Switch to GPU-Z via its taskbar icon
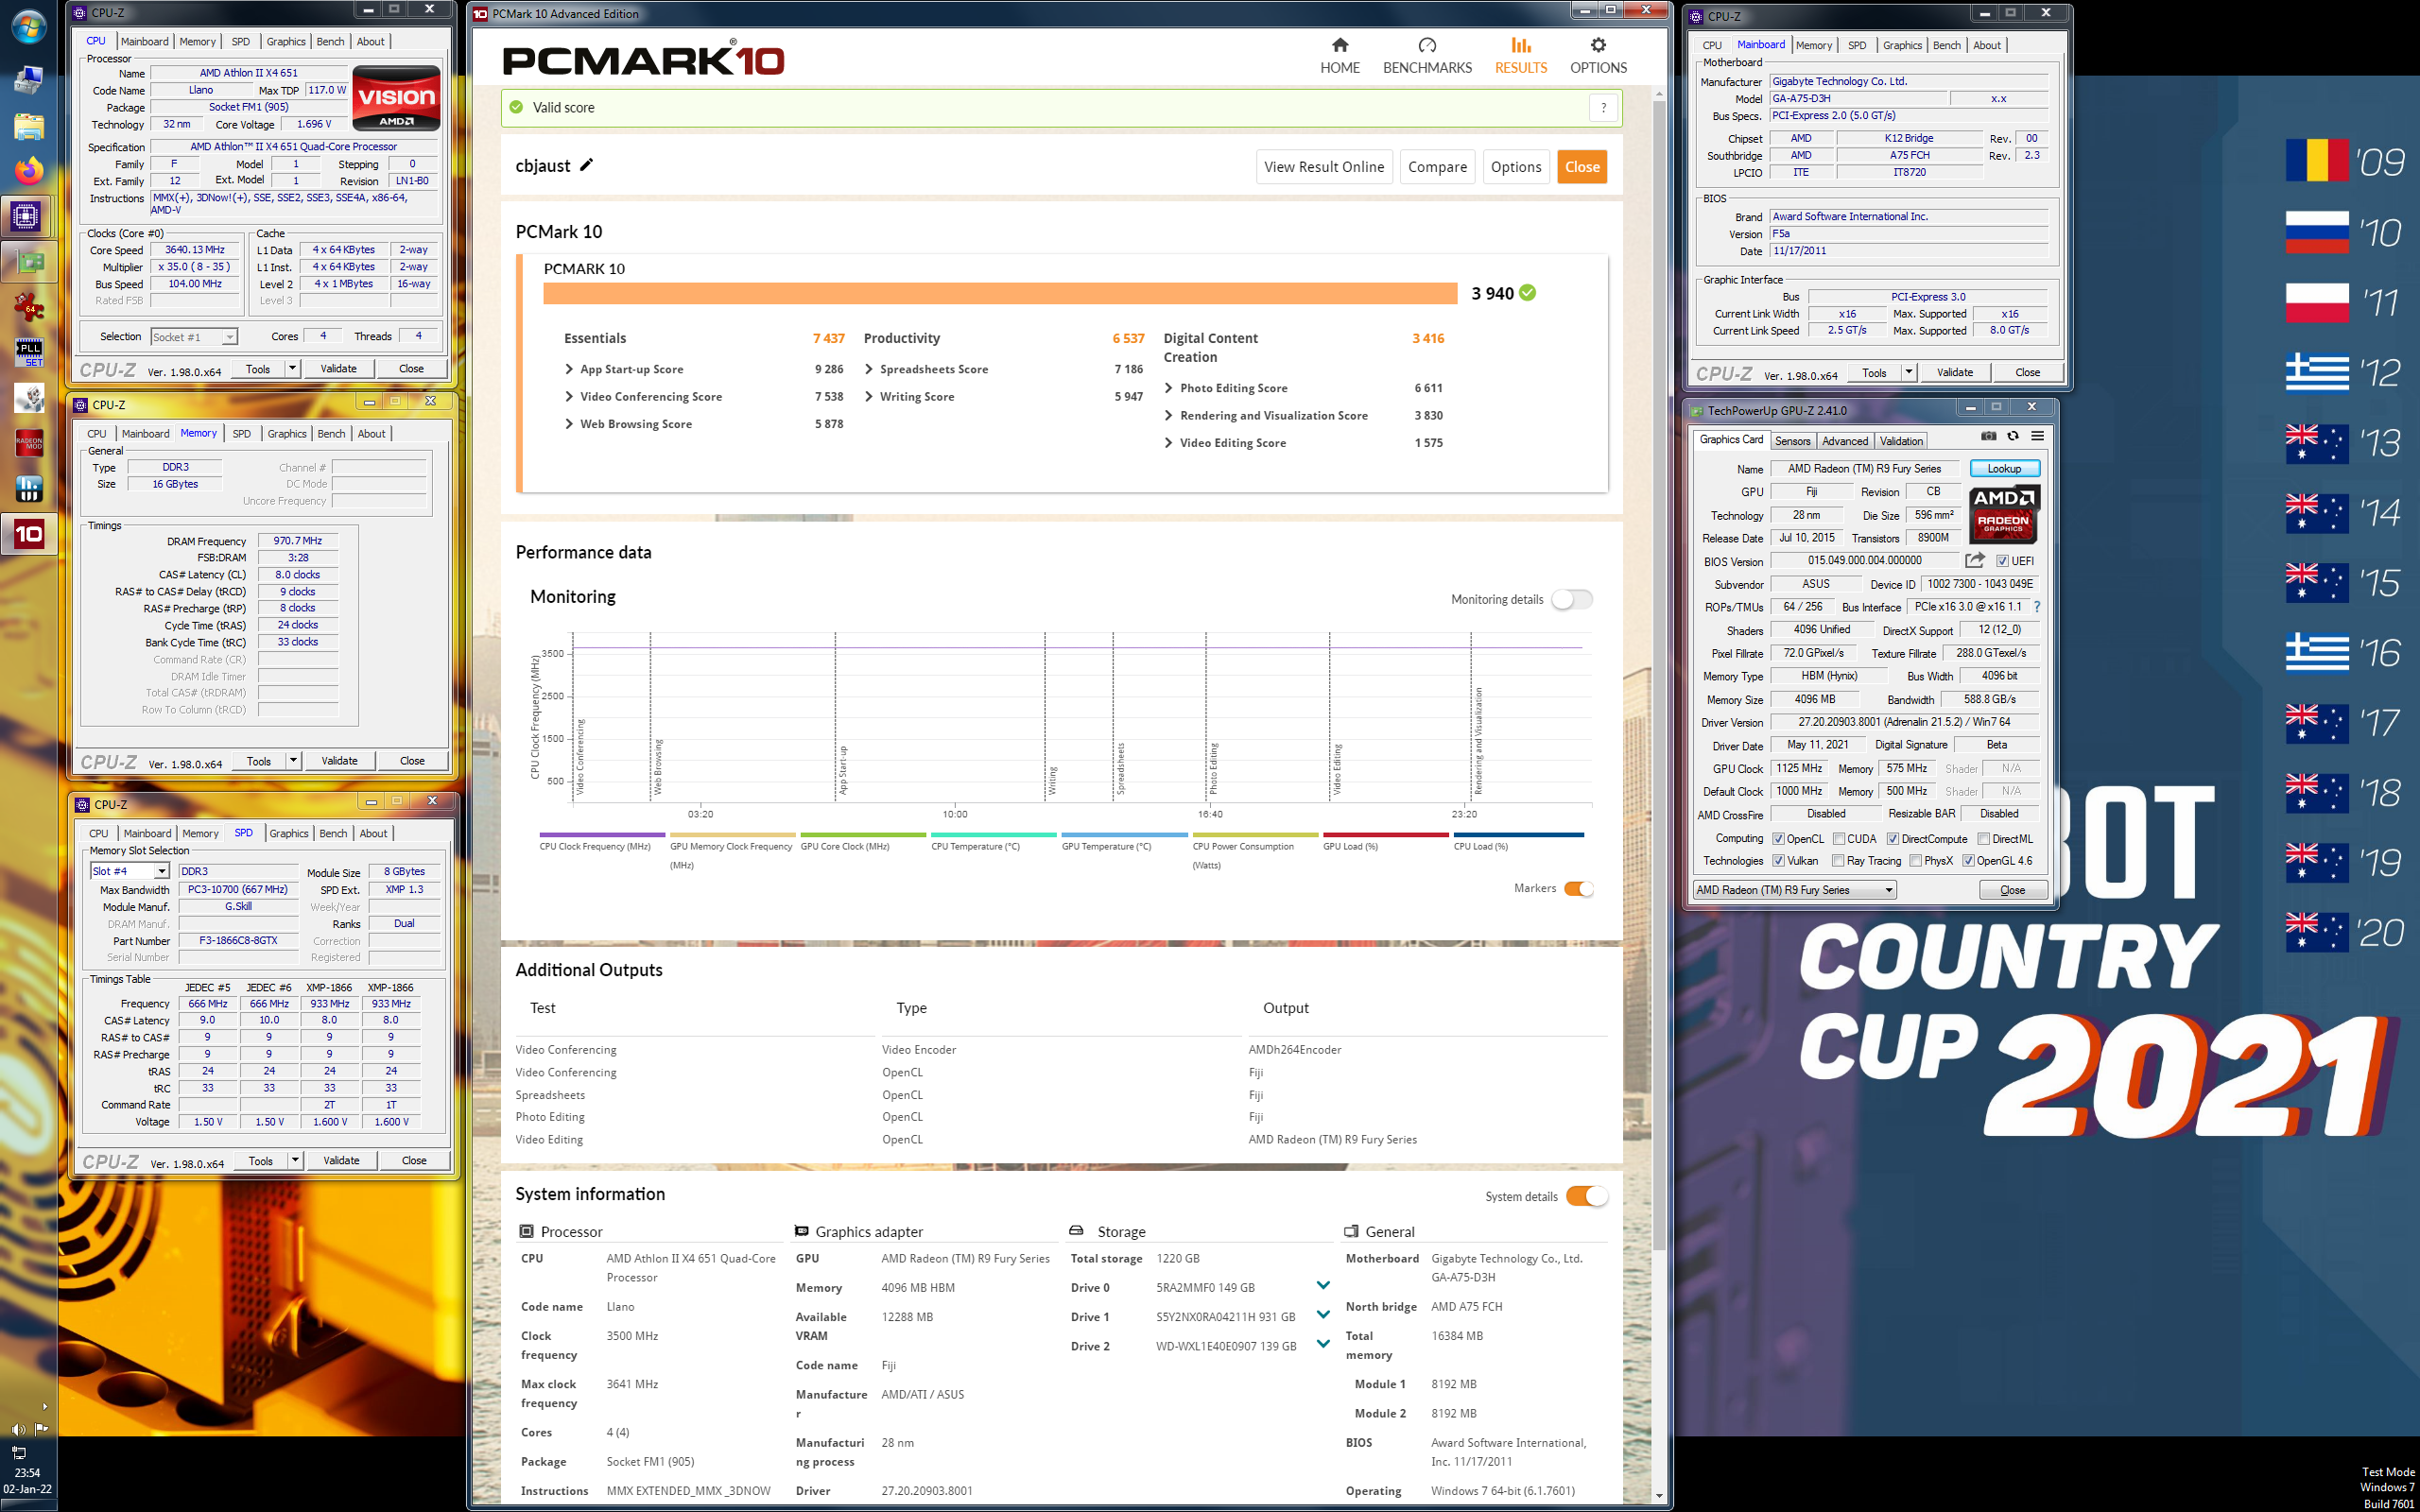The width and height of the screenshot is (2420, 1512). click(28, 263)
